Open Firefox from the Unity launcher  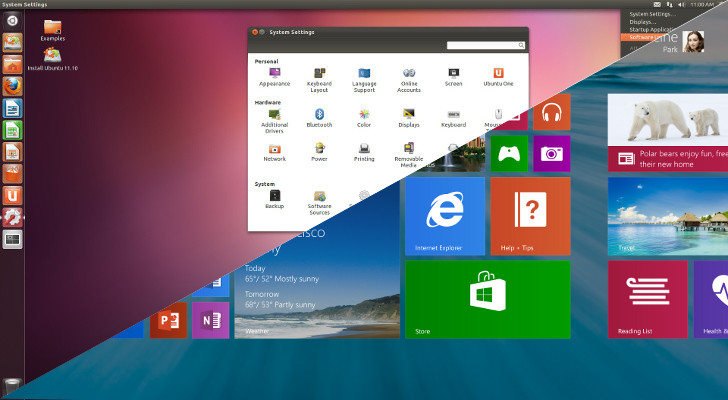click(14, 86)
